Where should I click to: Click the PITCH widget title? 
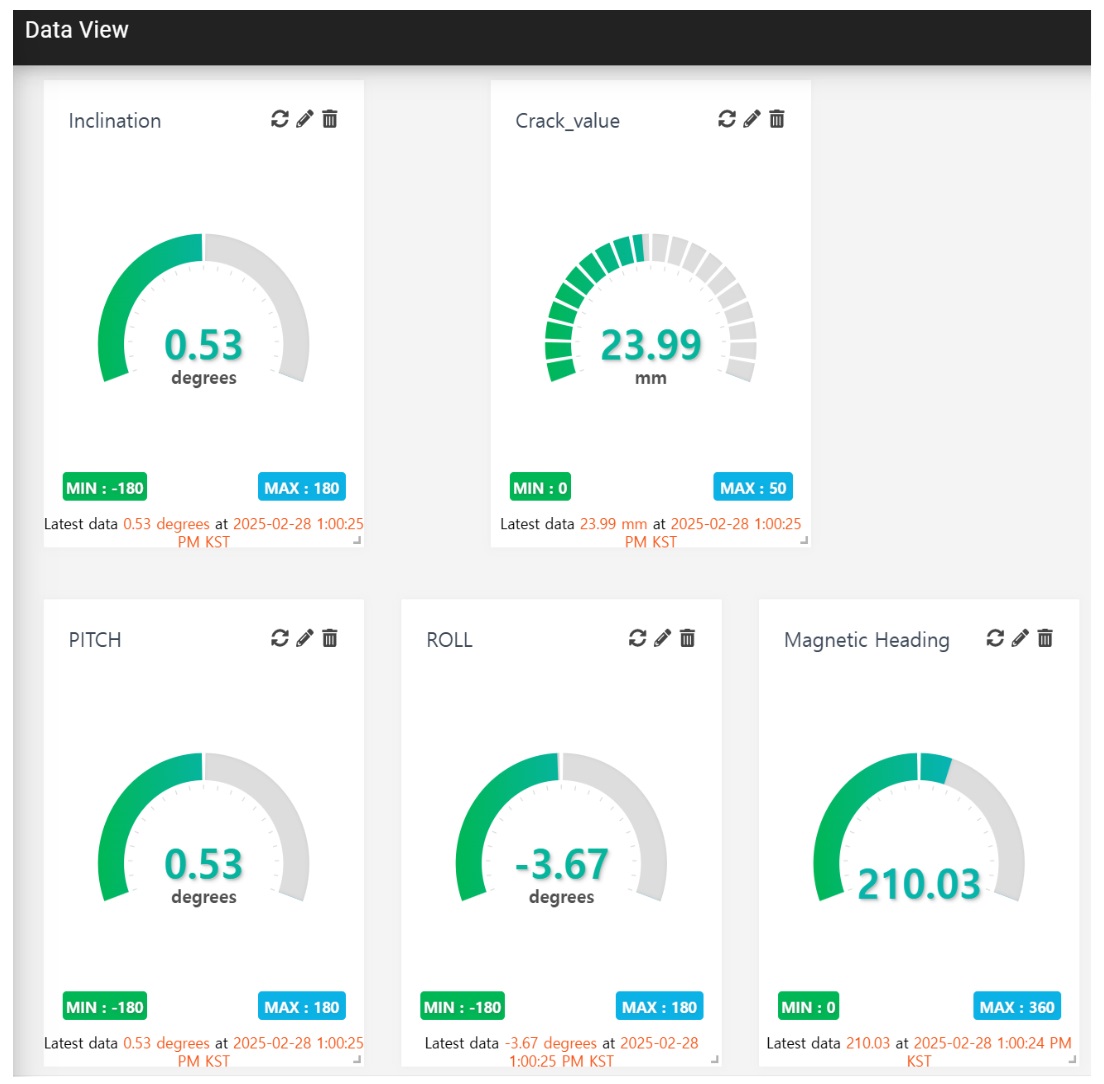click(95, 640)
